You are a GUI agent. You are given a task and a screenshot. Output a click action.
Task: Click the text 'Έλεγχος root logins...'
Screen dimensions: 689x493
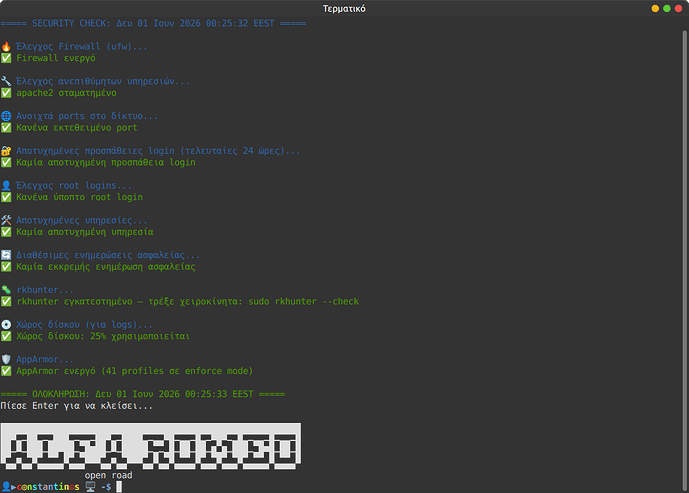click(x=74, y=185)
